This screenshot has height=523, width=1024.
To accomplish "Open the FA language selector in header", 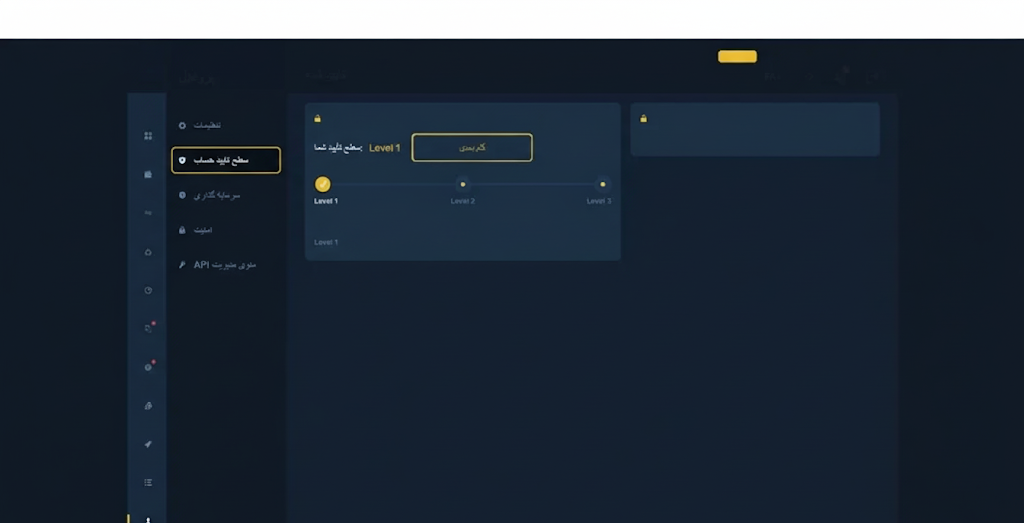I will 771,77.
